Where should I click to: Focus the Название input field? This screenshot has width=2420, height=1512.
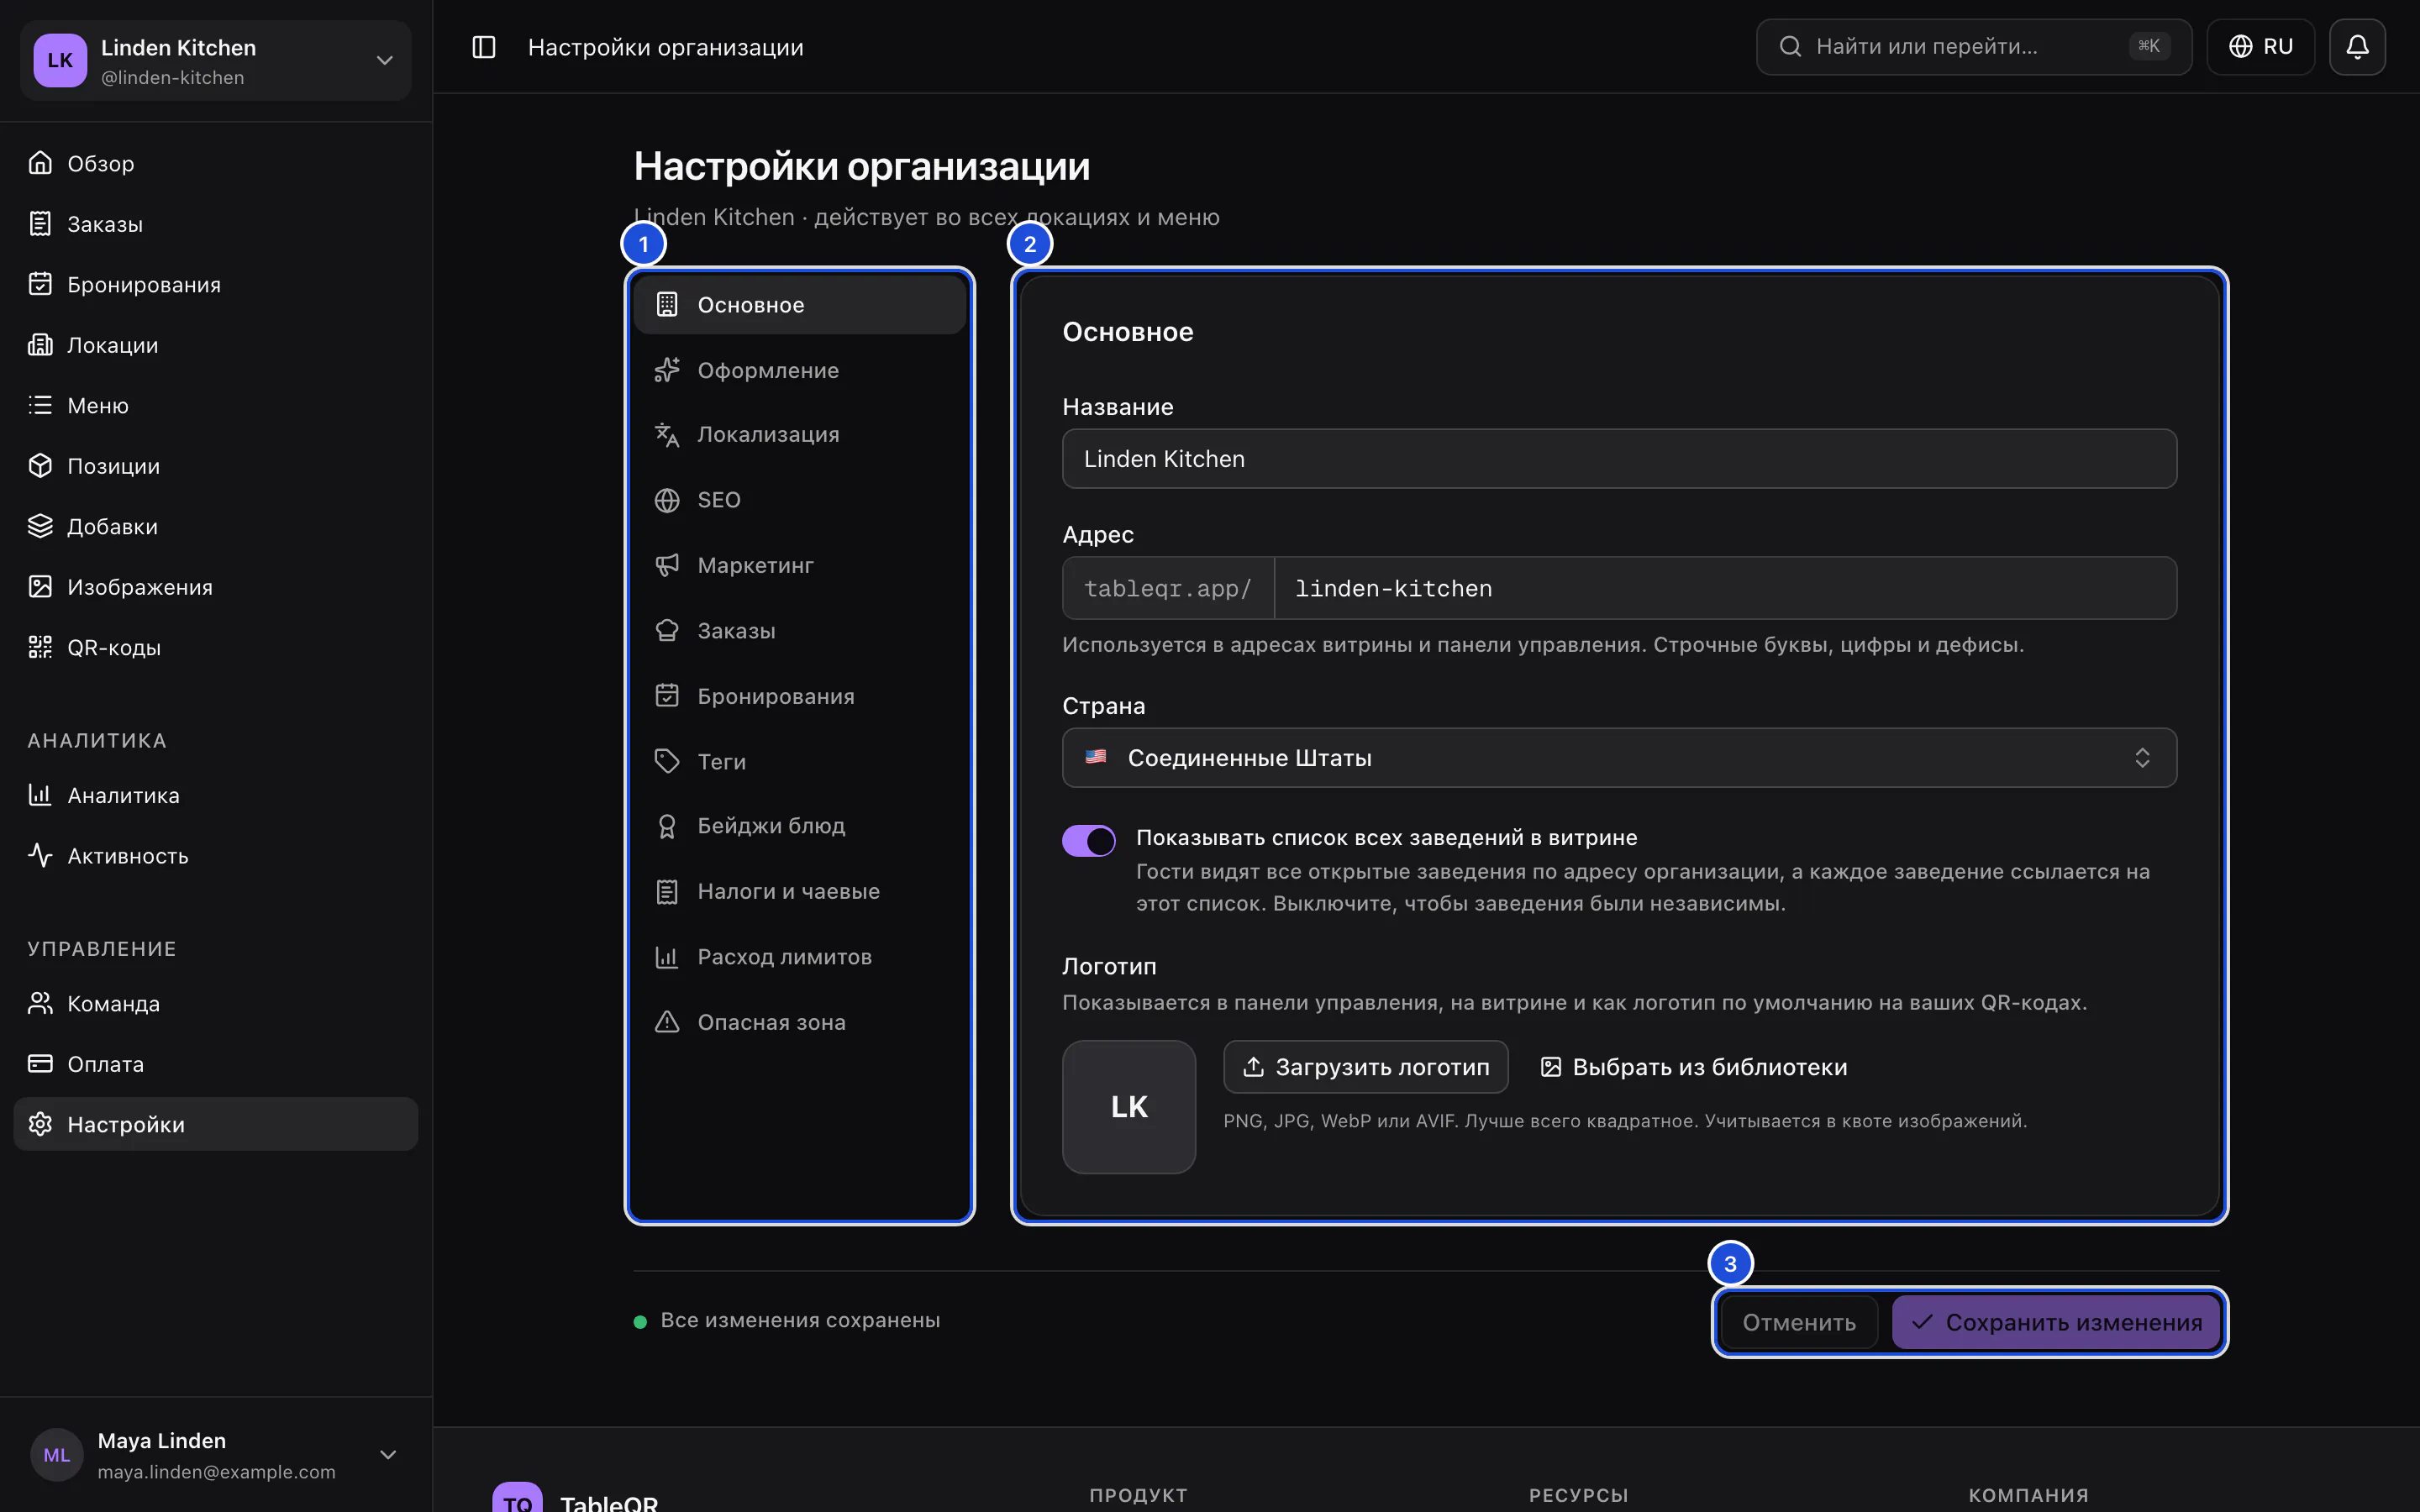[1619, 459]
